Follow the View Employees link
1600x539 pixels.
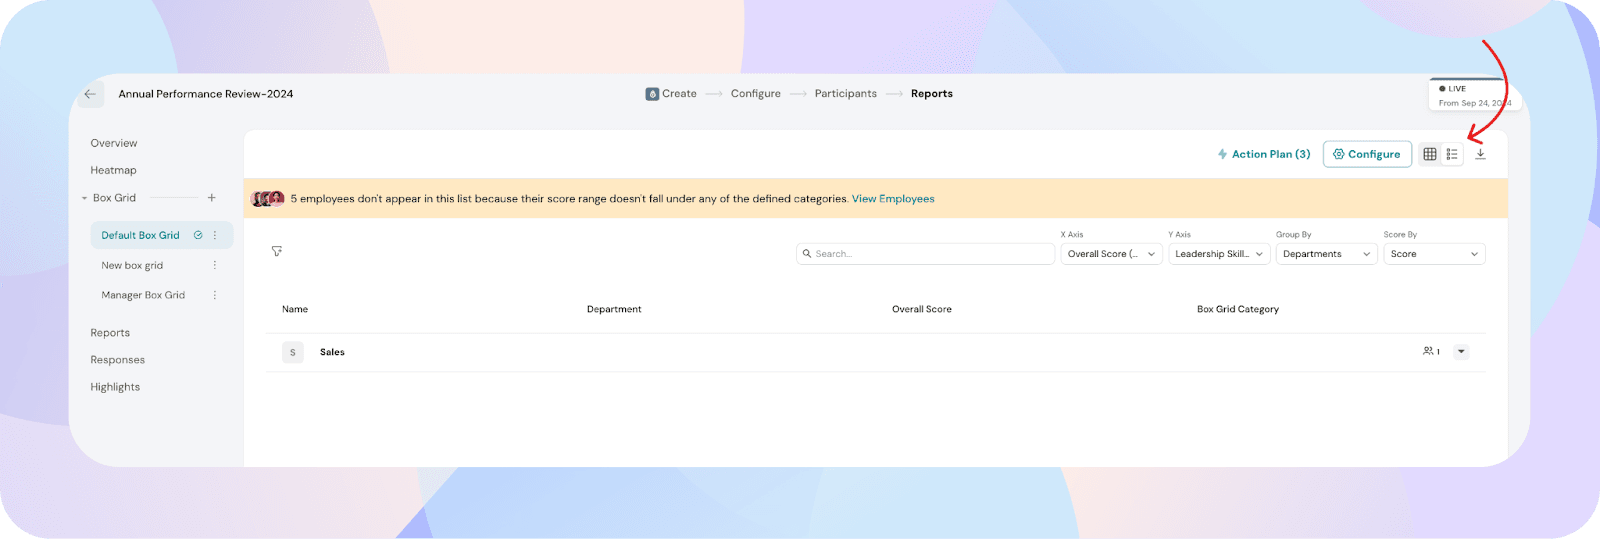[x=893, y=199]
